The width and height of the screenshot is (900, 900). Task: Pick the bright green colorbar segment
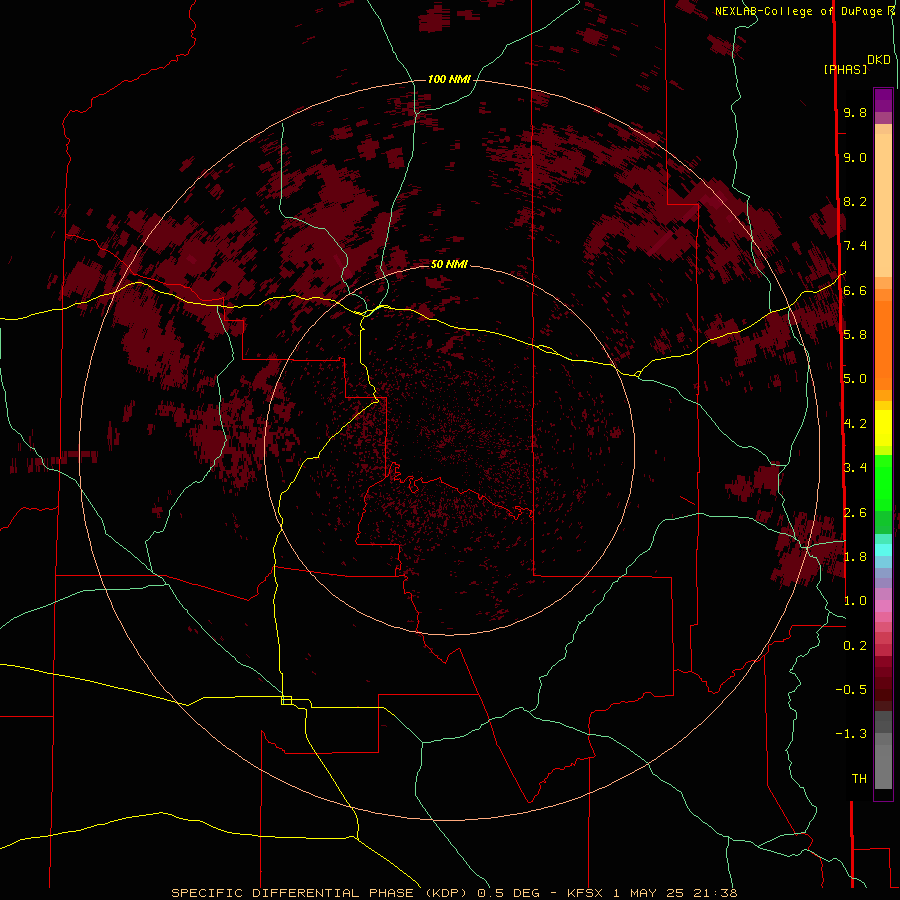click(x=883, y=483)
